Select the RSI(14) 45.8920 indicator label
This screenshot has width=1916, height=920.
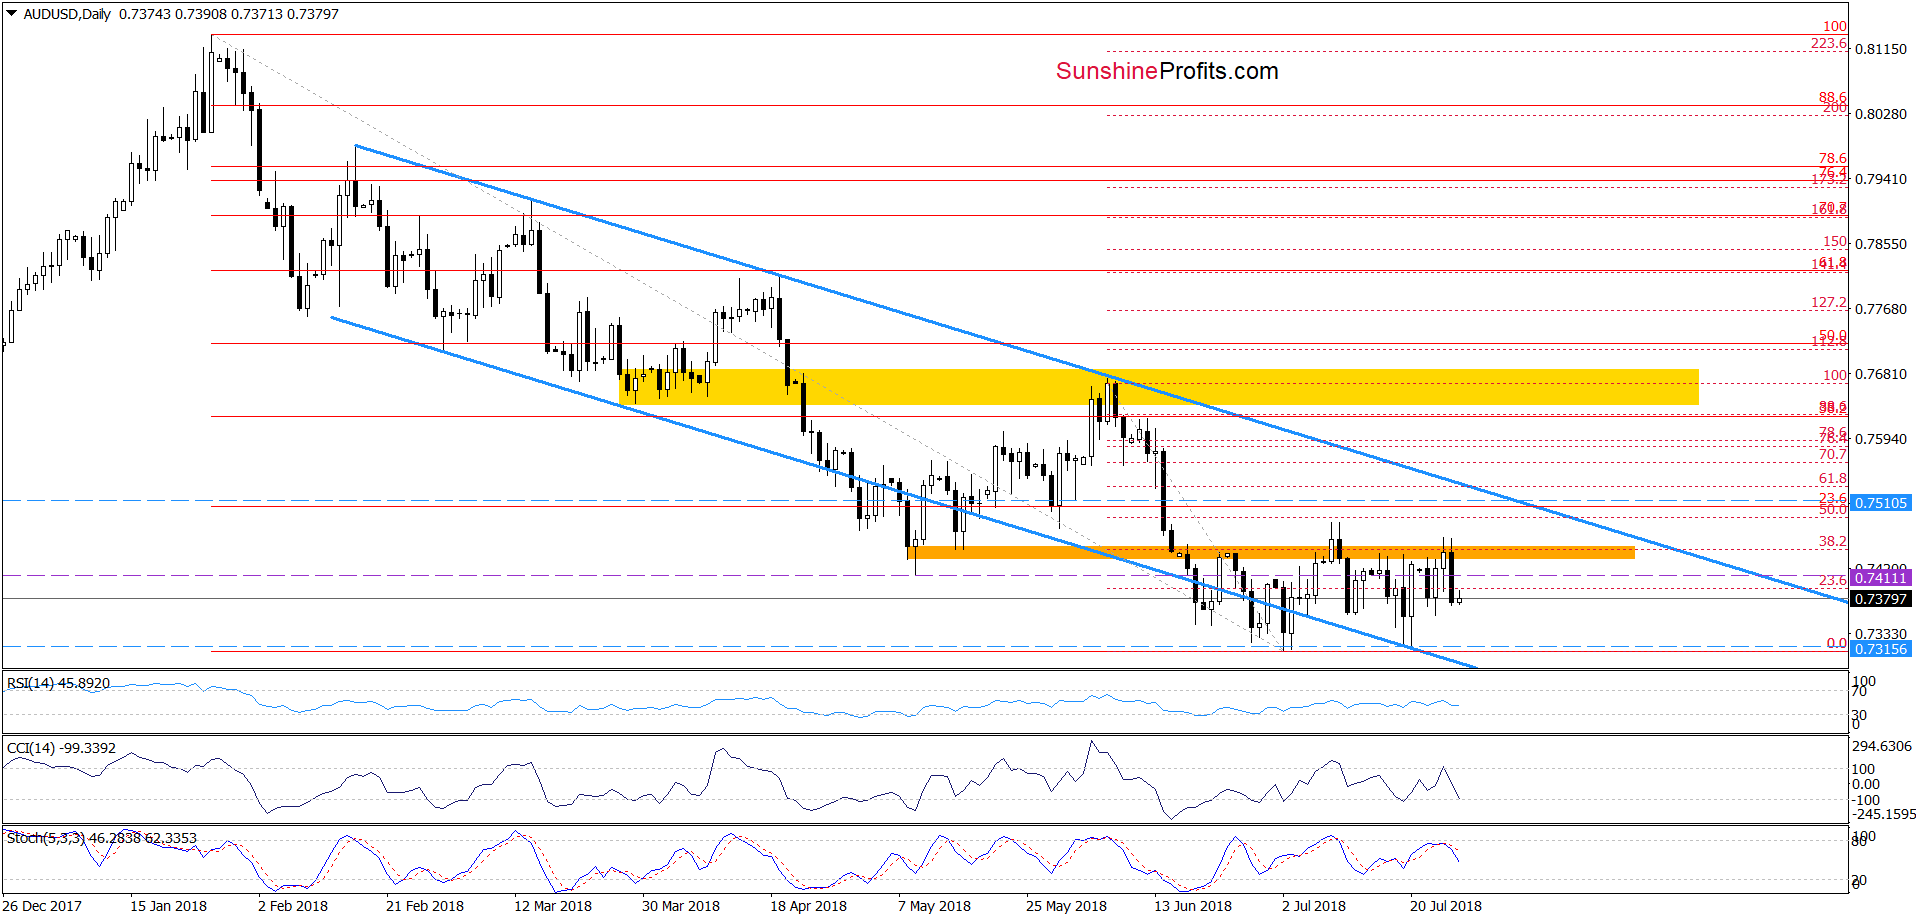pyautogui.click(x=59, y=683)
